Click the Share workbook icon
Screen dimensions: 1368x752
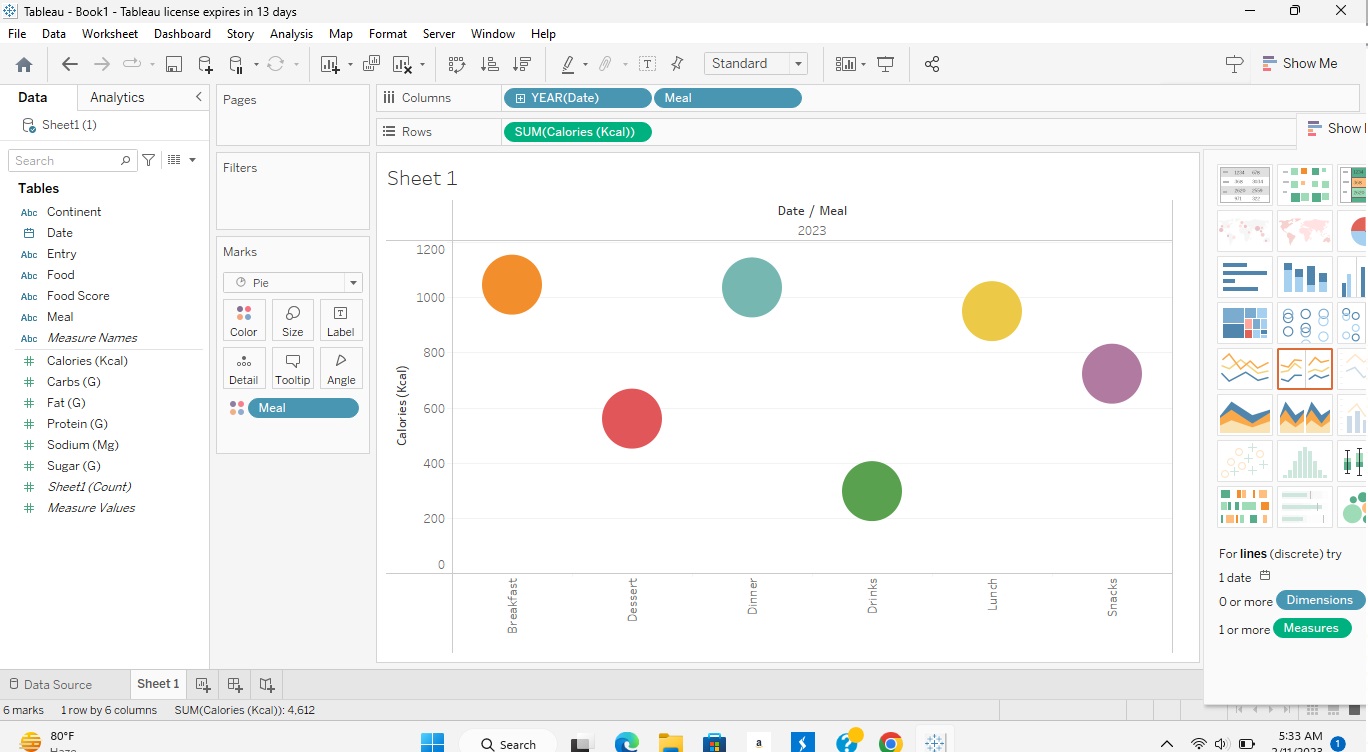pyautogui.click(x=932, y=64)
